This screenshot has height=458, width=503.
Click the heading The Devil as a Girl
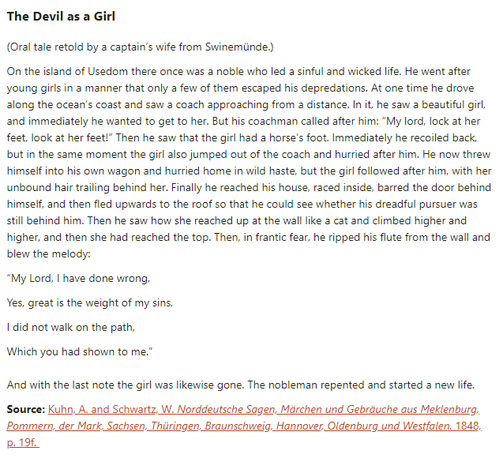tap(61, 16)
